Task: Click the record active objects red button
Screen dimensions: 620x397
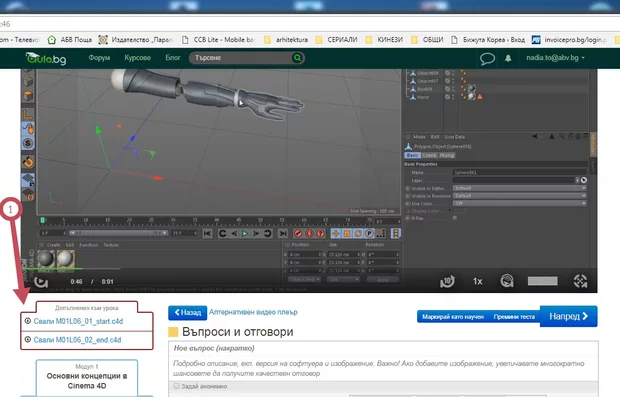Action: click(x=298, y=234)
